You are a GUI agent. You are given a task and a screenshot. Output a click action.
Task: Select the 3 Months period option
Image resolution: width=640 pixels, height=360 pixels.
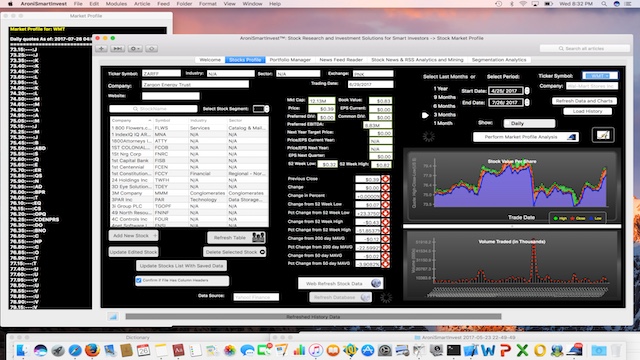(444, 115)
